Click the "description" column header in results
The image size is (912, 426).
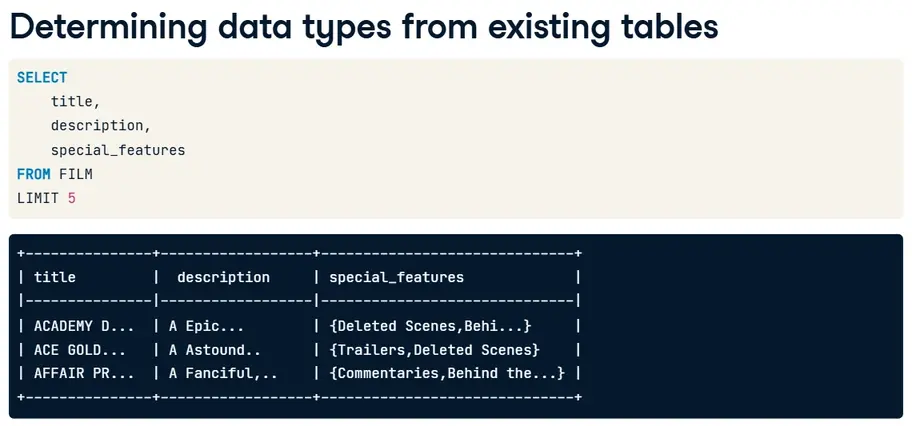(x=223, y=277)
